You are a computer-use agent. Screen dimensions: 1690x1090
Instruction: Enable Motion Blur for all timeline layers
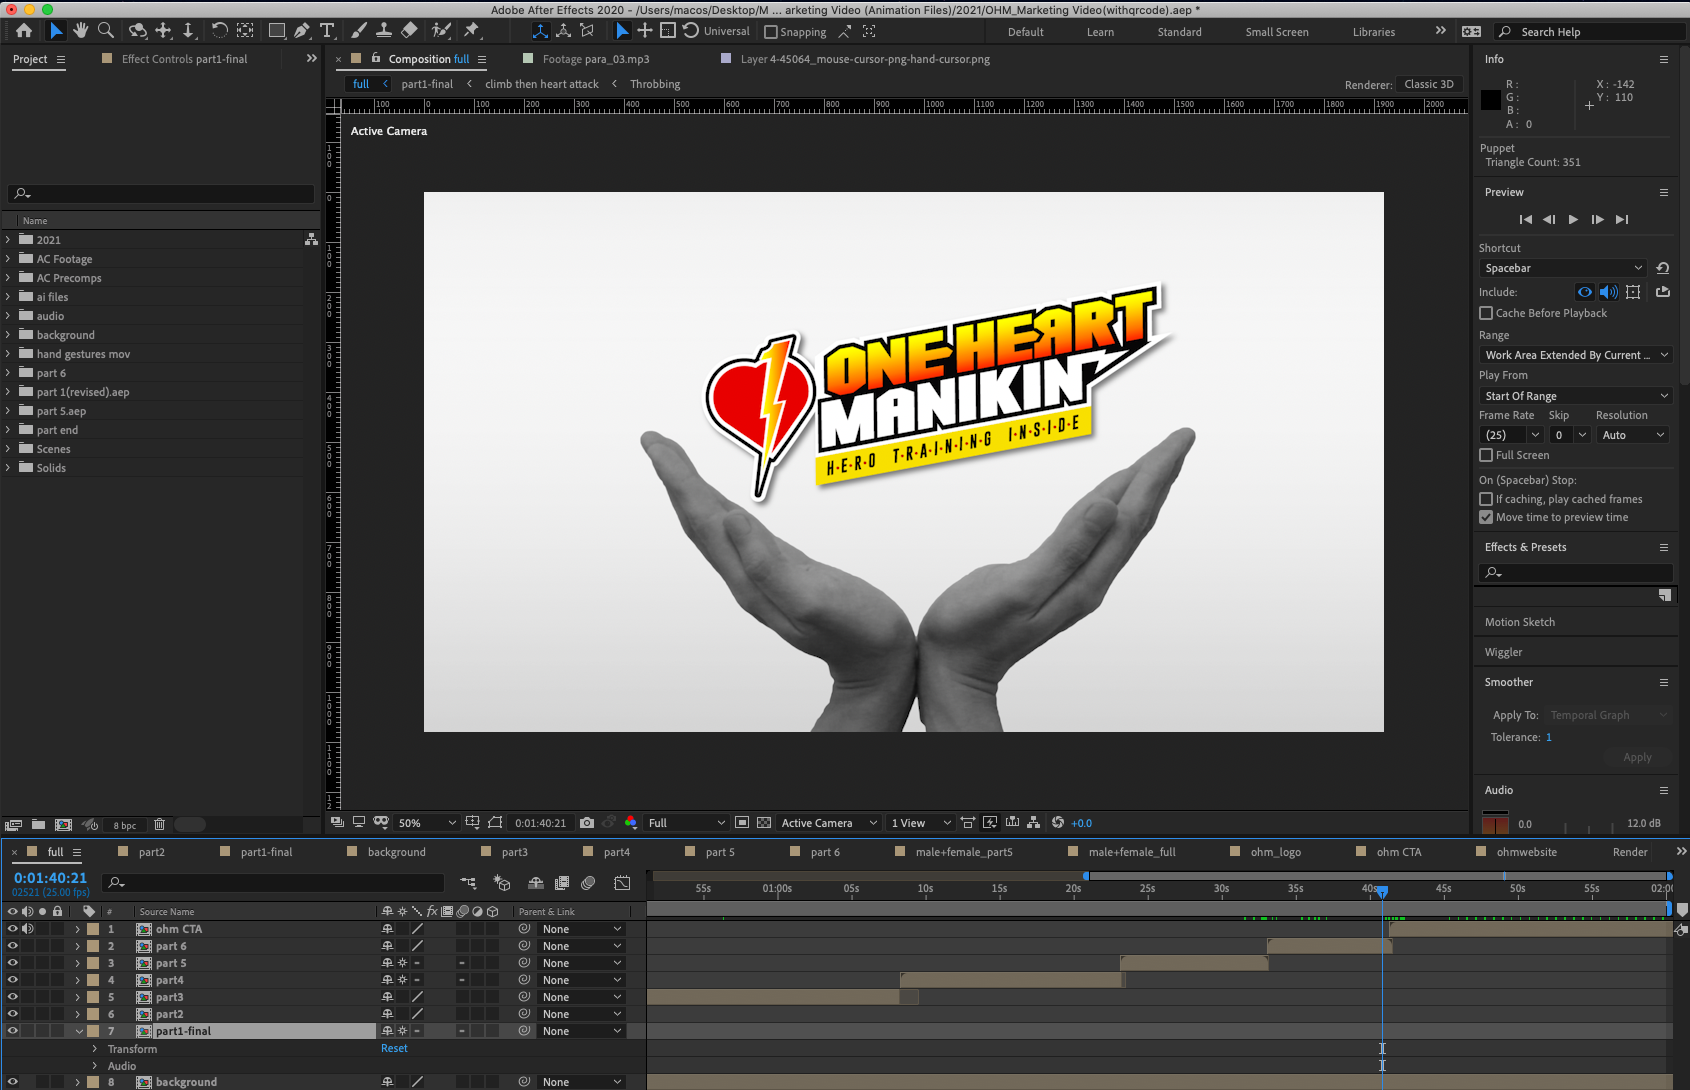tap(588, 883)
